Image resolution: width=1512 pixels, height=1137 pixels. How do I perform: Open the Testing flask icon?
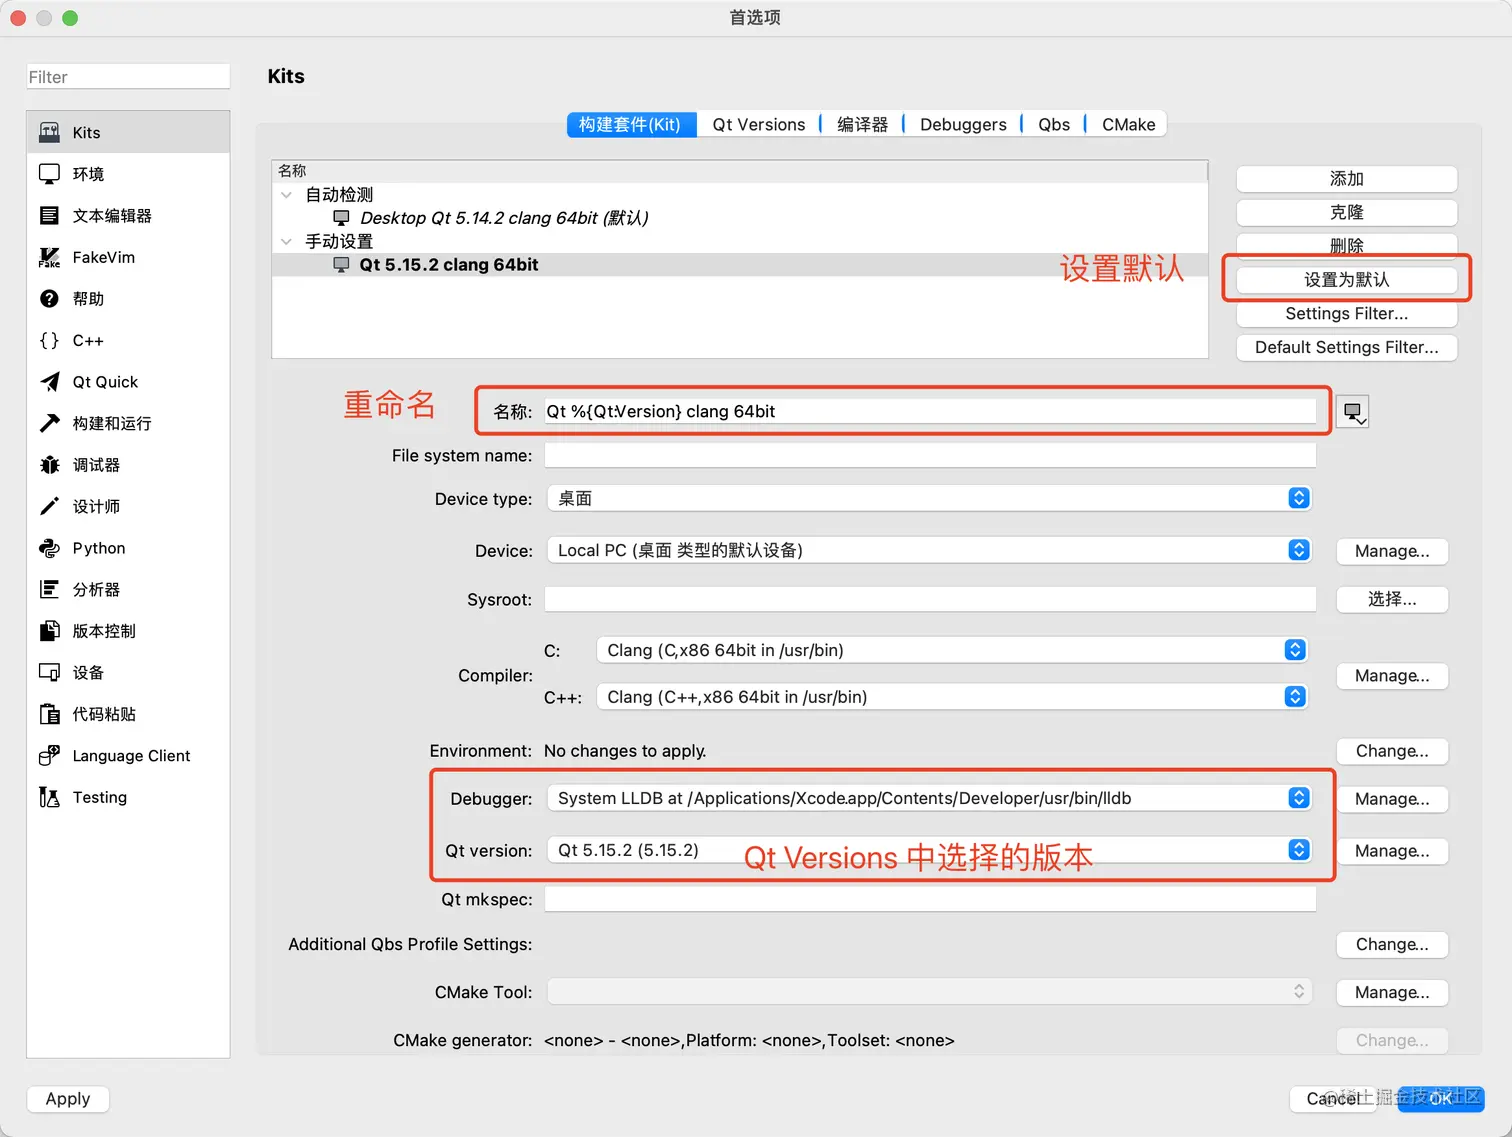pos(49,797)
